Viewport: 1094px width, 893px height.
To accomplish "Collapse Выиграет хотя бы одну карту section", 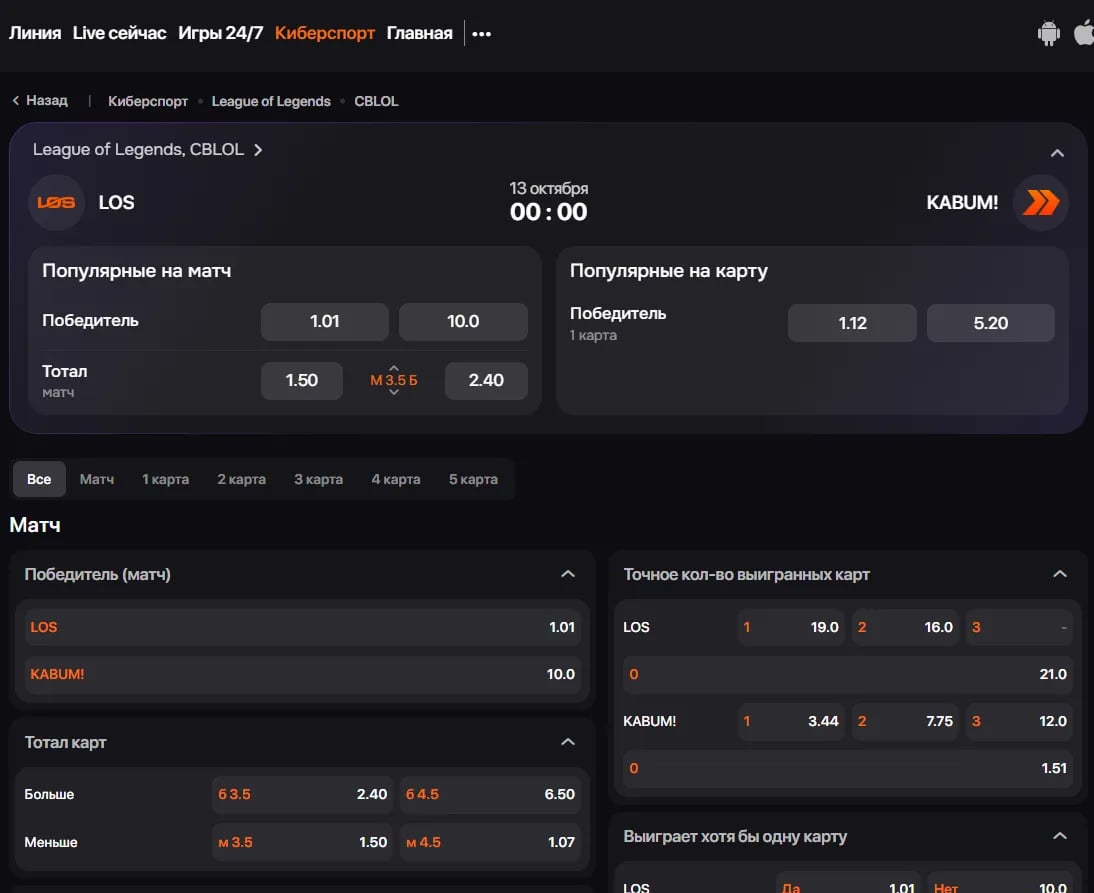I will pos(1059,836).
